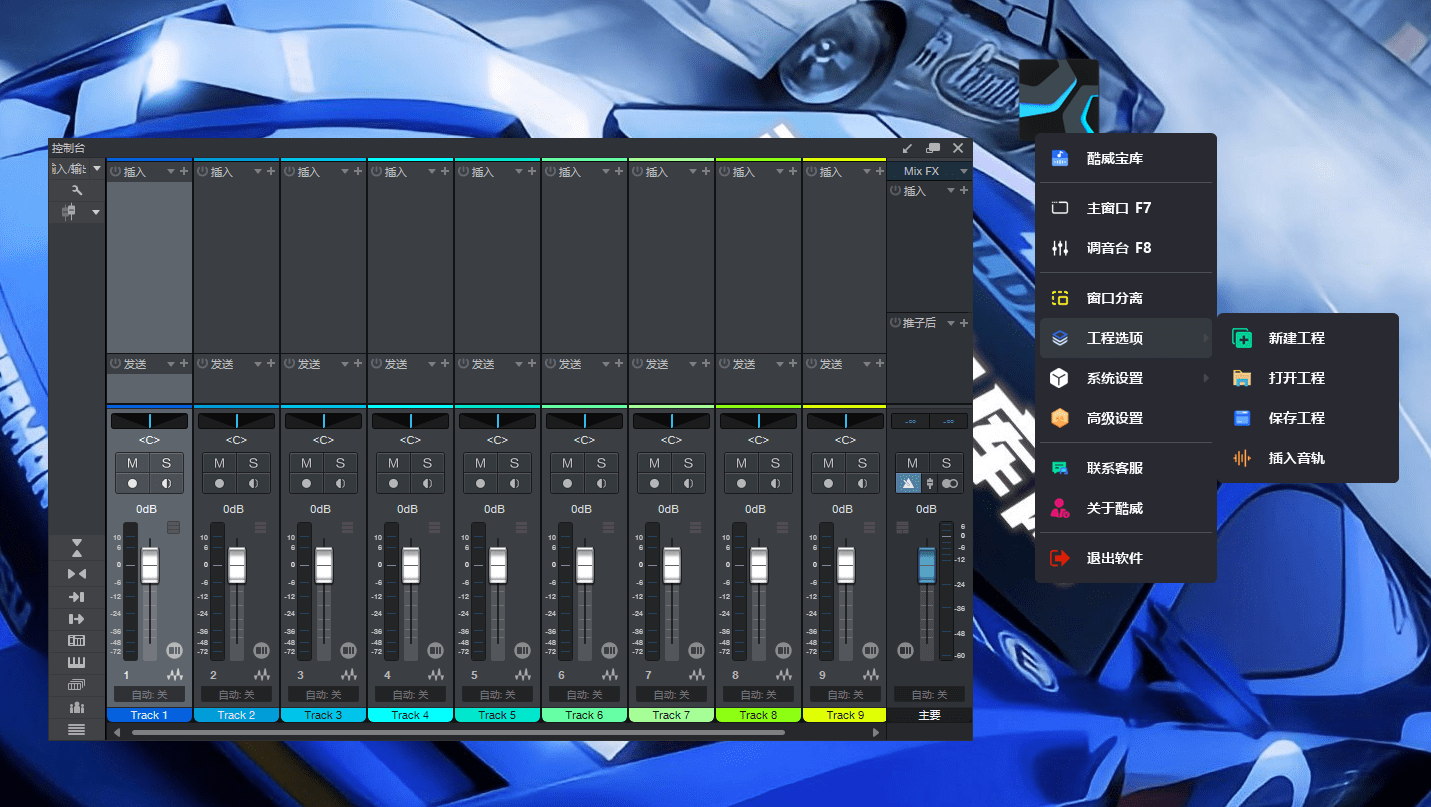Choose 高级设置 menu item
The width and height of the screenshot is (1431, 807).
point(1126,418)
